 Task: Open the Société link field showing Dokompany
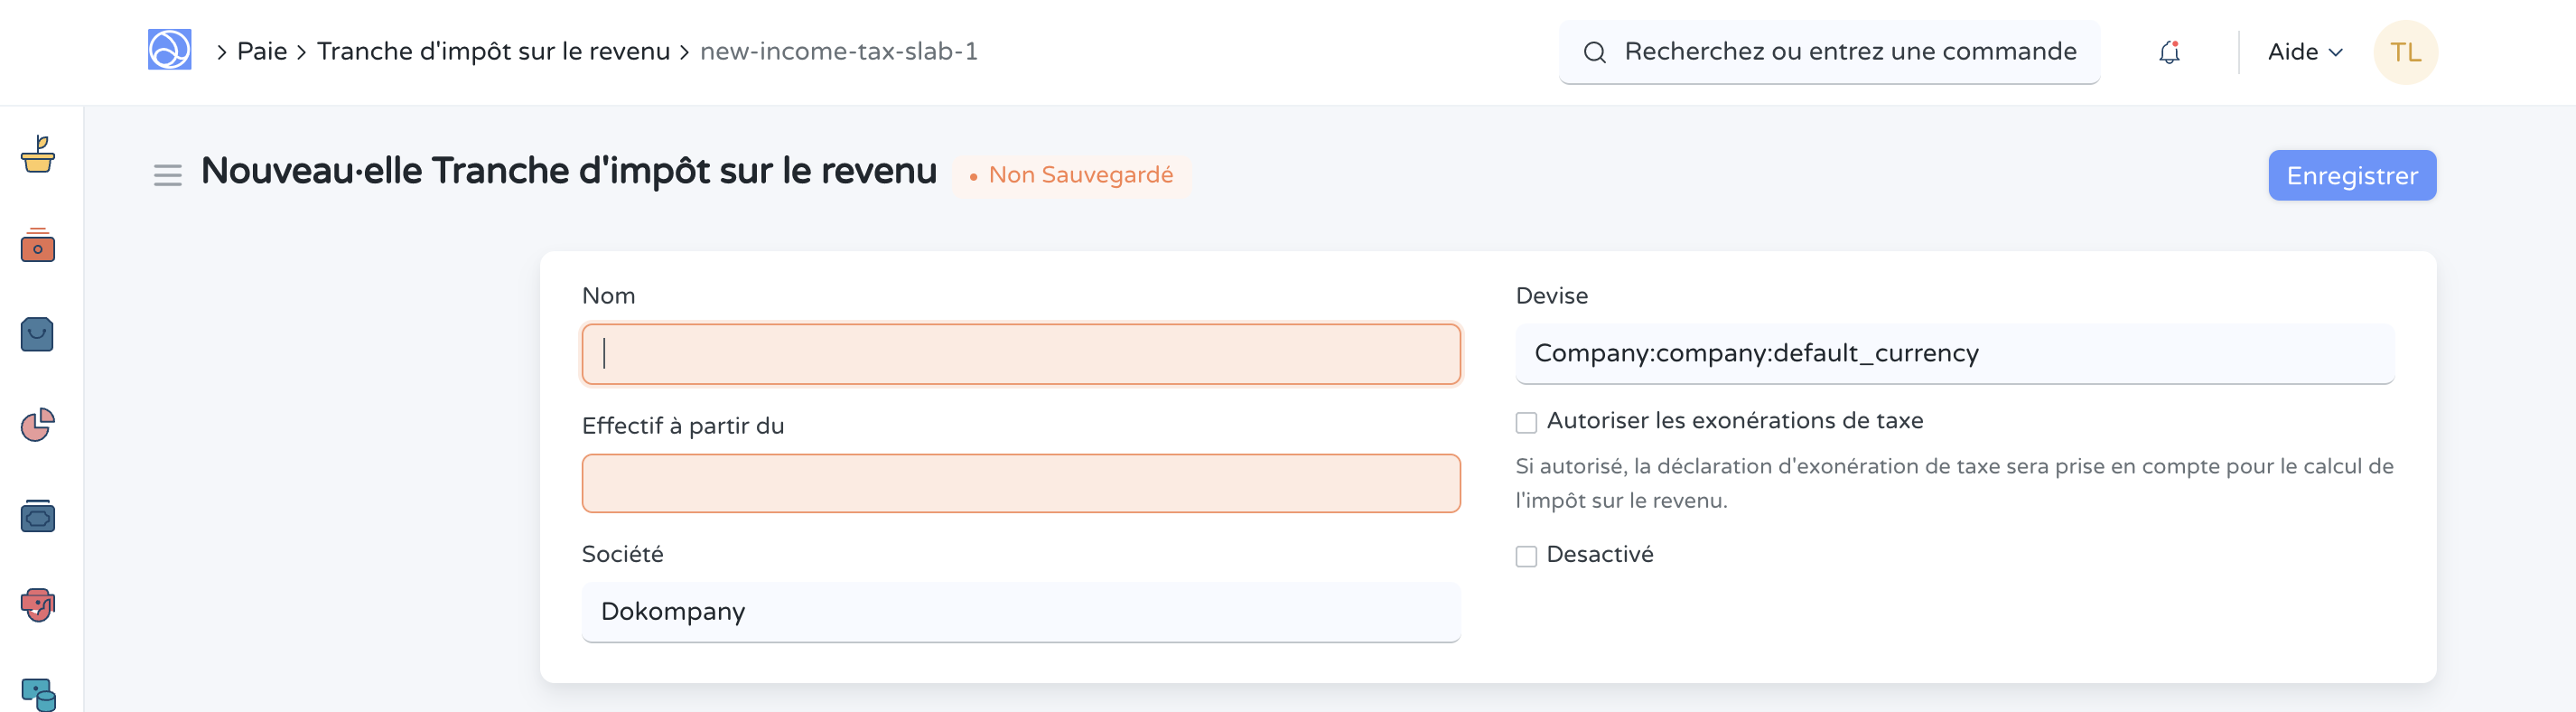(1020, 611)
